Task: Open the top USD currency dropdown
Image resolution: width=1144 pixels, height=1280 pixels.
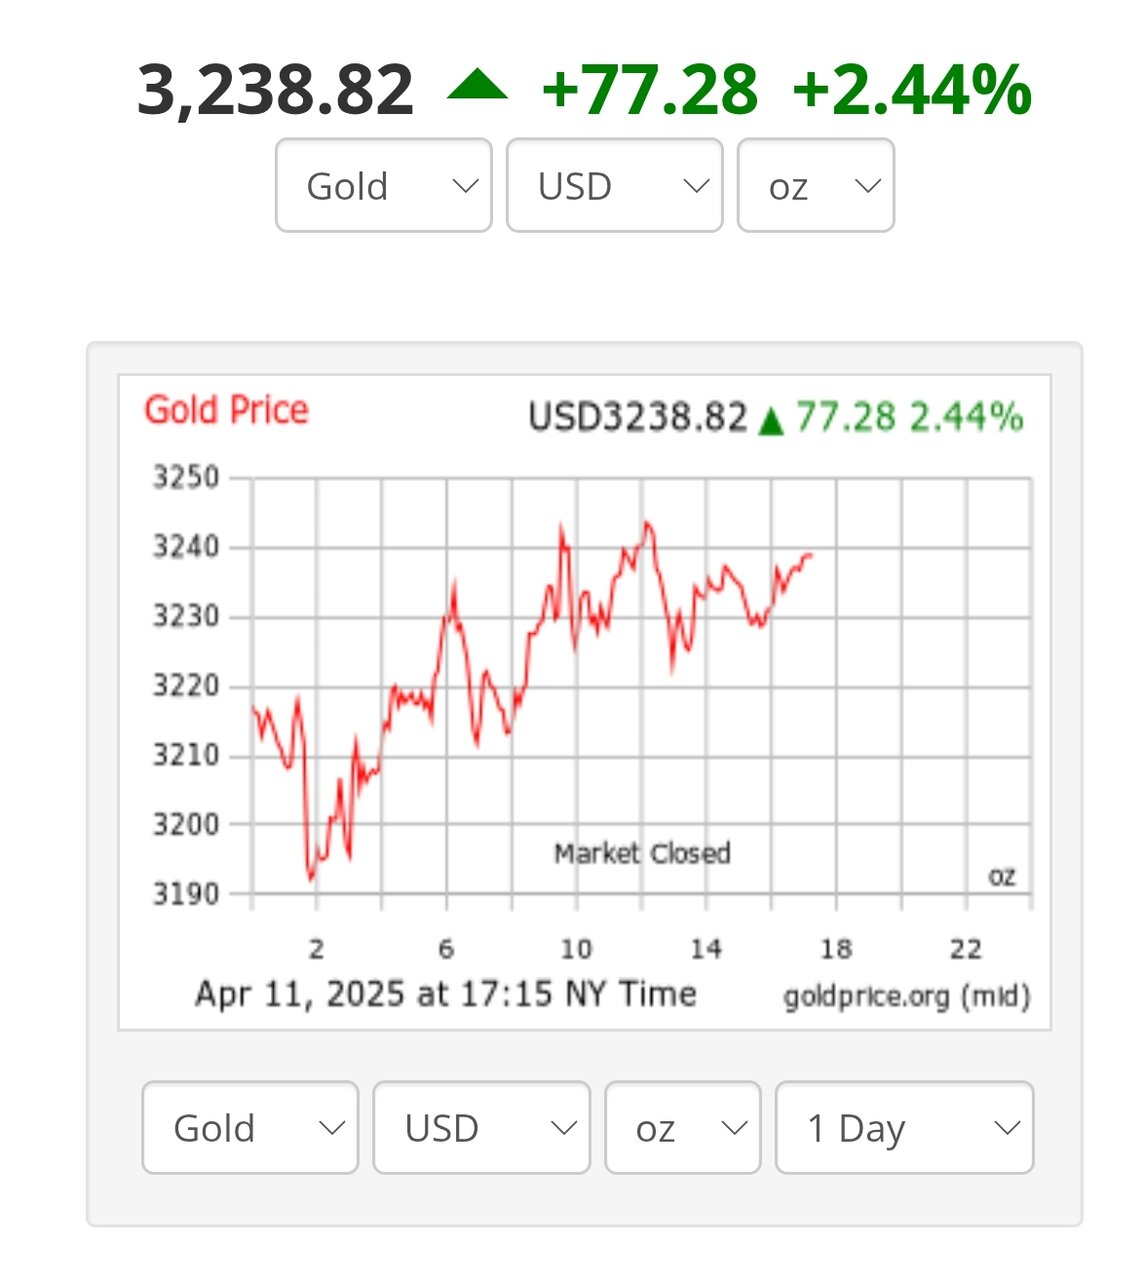Action: [x=614, y=186]
